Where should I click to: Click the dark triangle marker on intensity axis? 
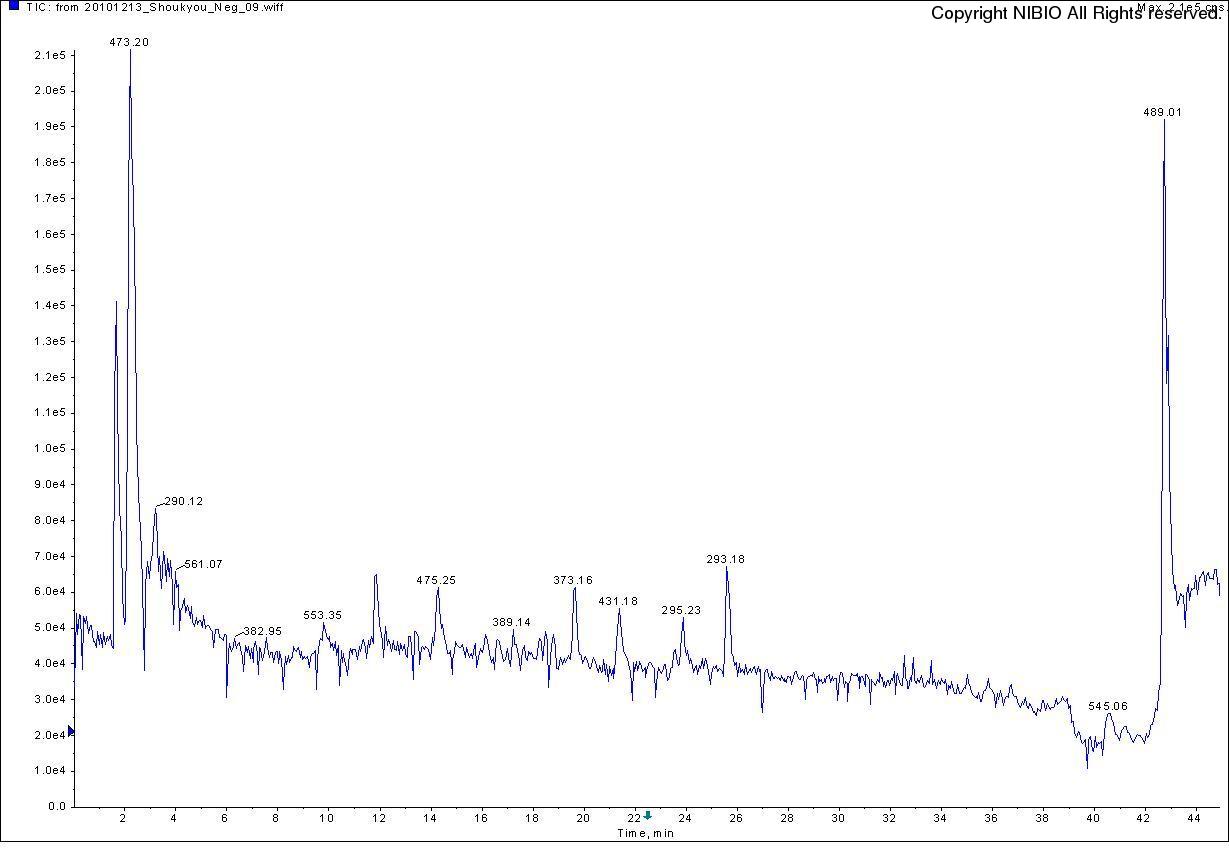(70, 732)
